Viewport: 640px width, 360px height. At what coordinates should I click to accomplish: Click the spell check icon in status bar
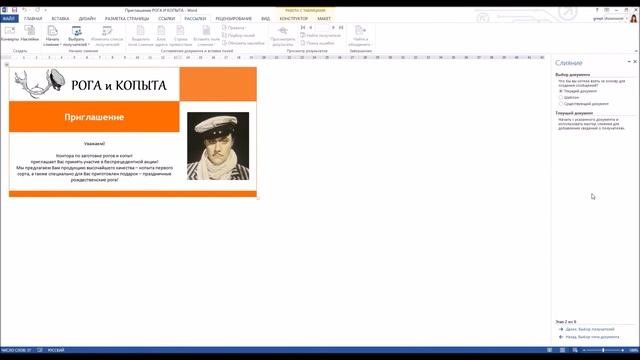click(x=40, y=350)
